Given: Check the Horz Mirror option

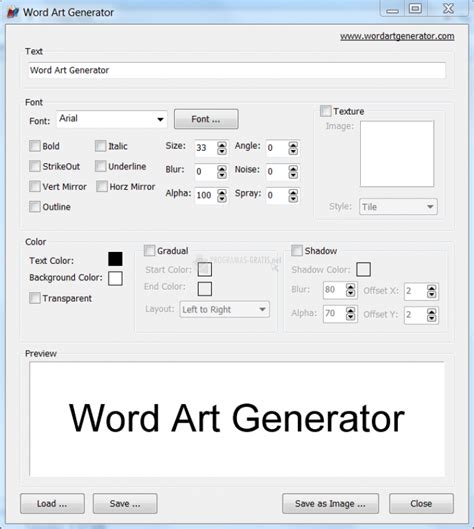Looking at the screenshot, I should pos(102,186).
